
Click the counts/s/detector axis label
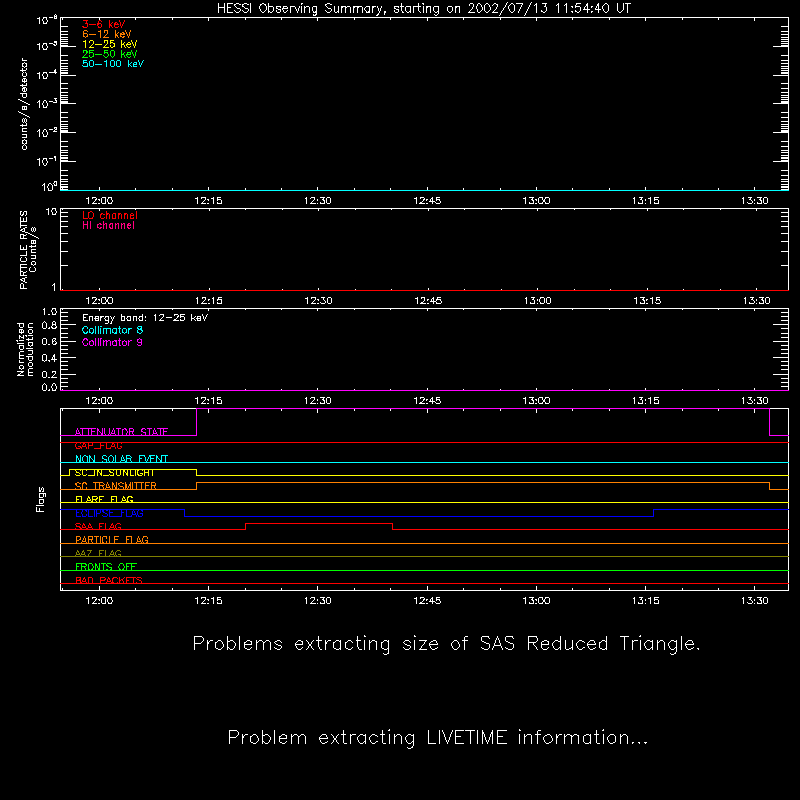24,104
